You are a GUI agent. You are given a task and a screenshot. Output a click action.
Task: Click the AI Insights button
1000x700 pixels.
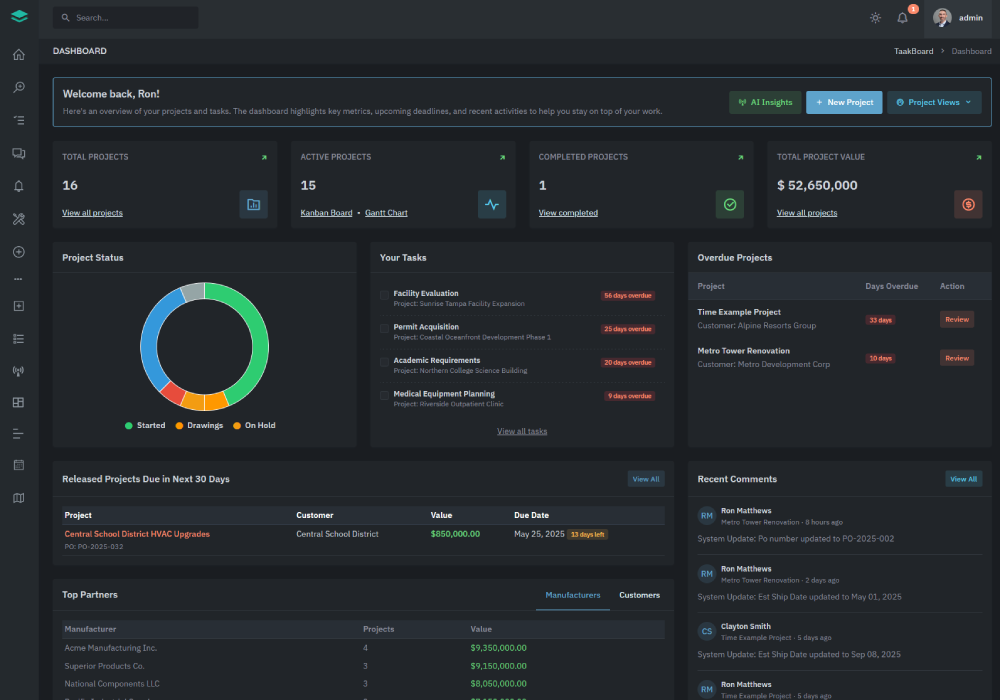[765, 103]
